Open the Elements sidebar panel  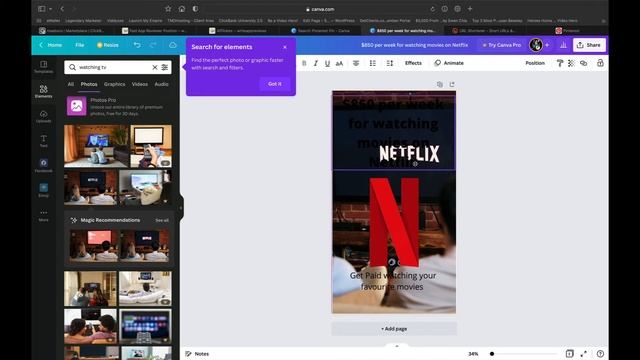pos(44,91)
